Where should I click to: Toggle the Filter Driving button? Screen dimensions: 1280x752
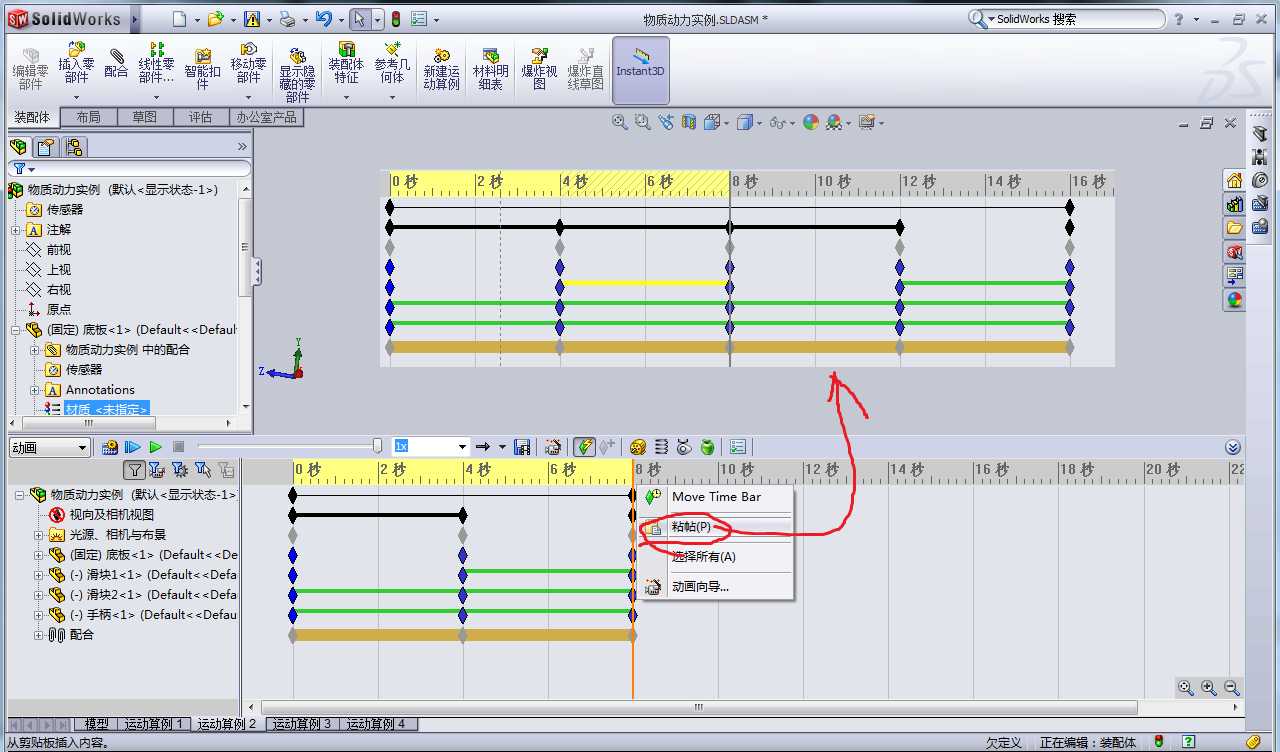click(179, 469)
